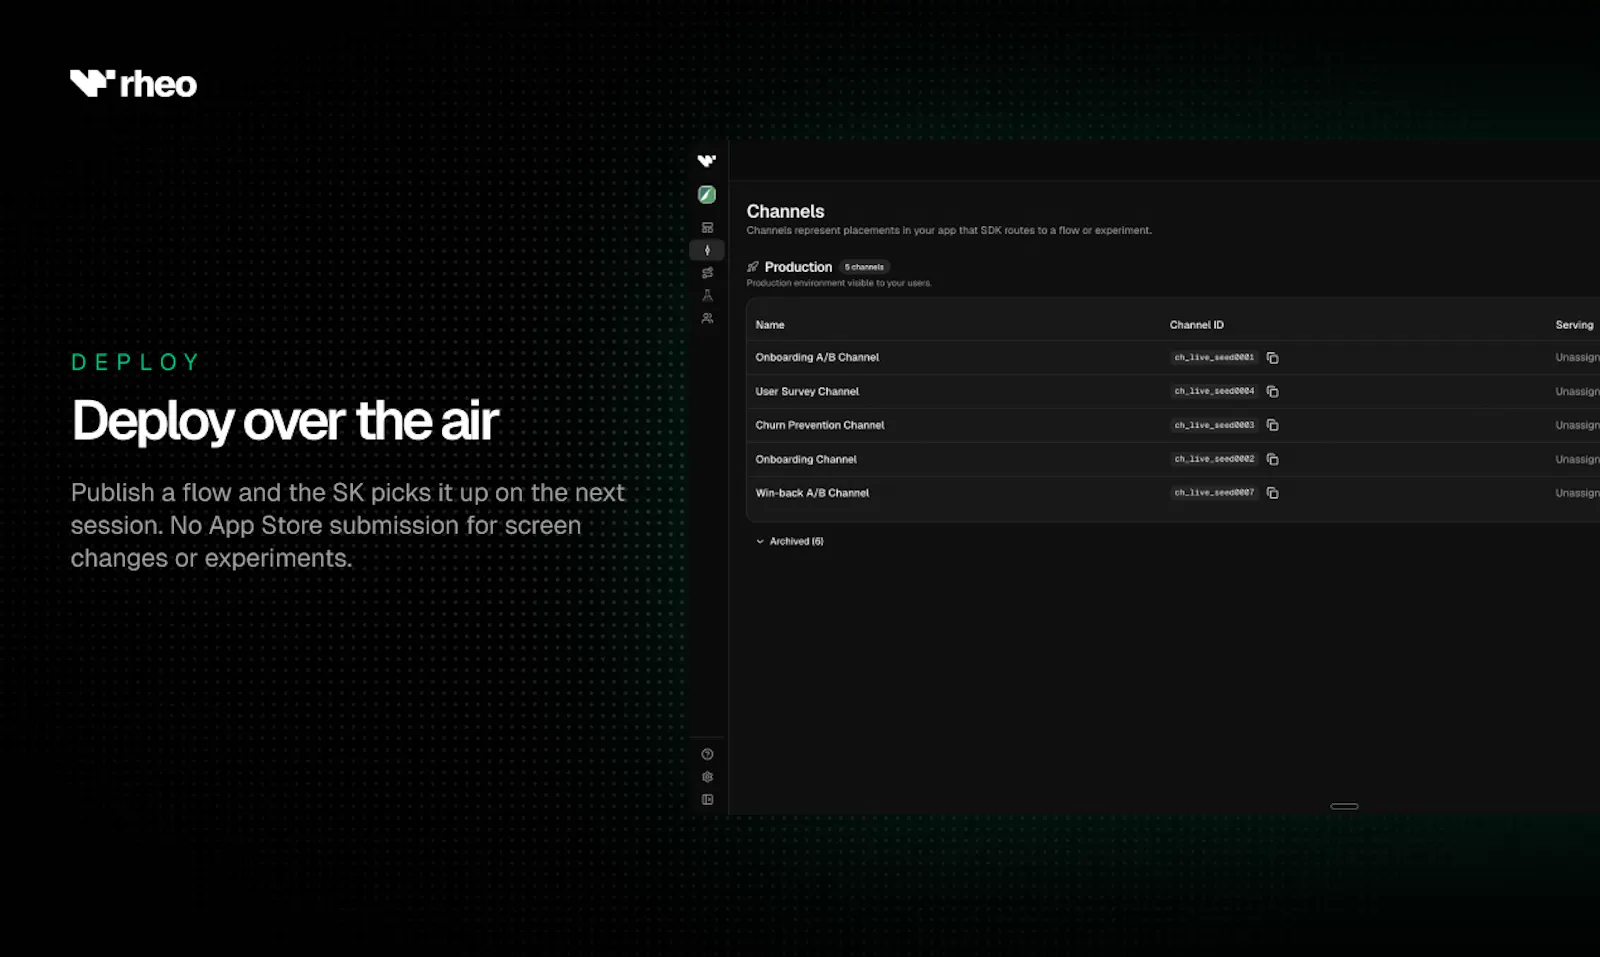Viewport: 1600px width, 957px height.
Task: Click the DEPLOY label text
Action: click(136, 362)
